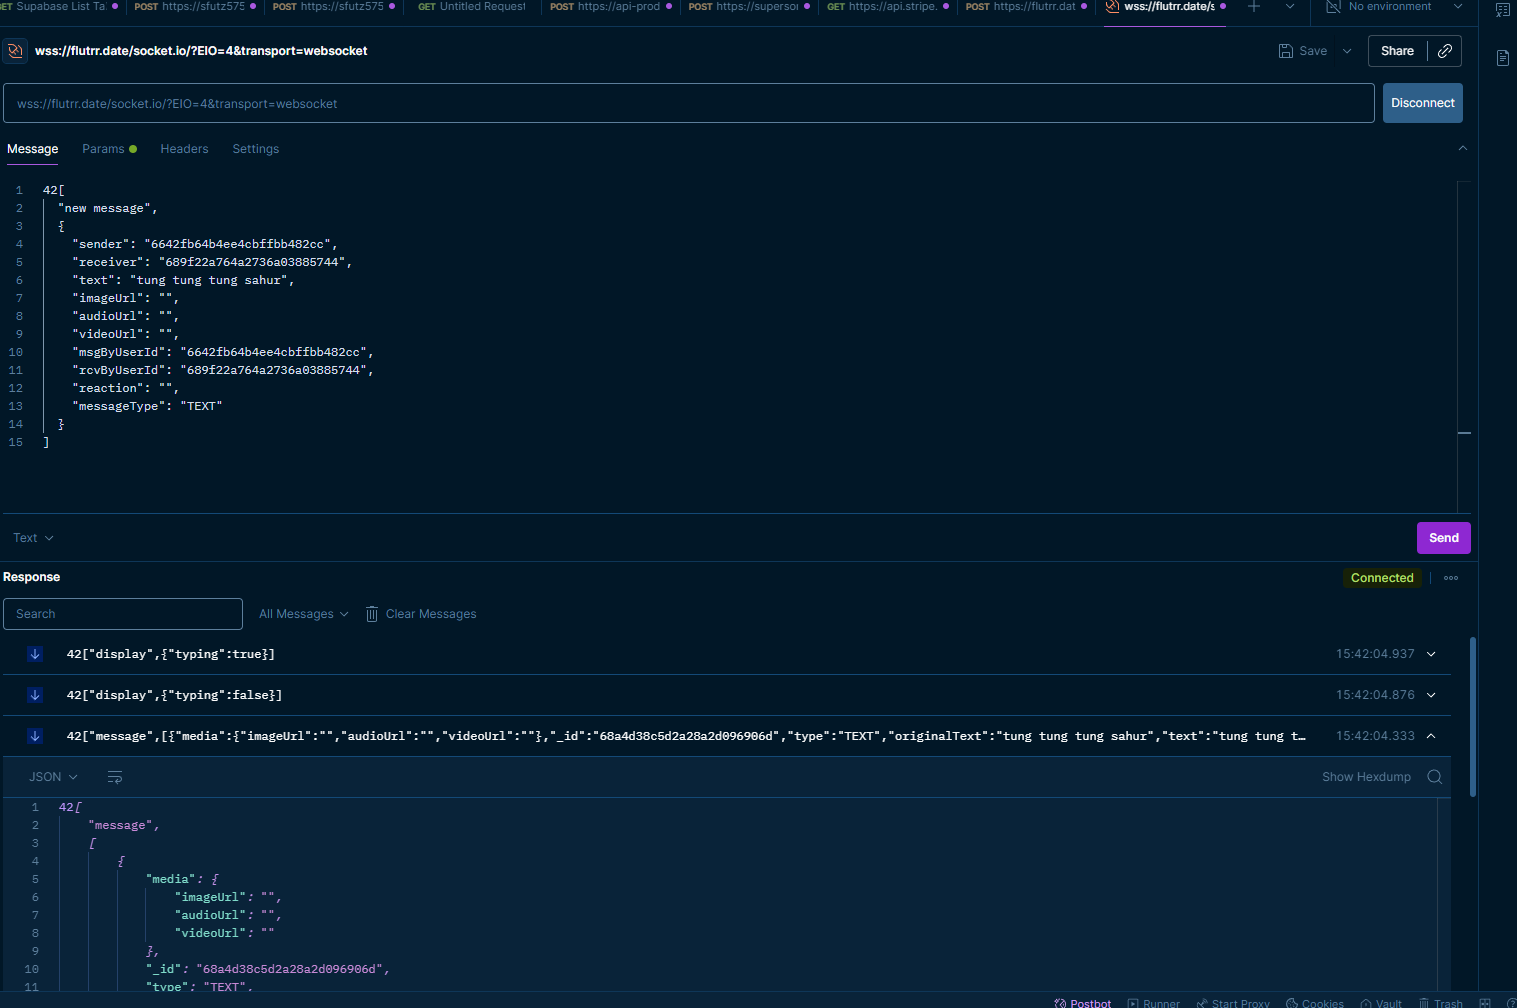This screenshot has width=1517, height=1008.
Task: Click incoming arrow icon on the "message" row
Action: pyautogui.click(x=35, y=736)
